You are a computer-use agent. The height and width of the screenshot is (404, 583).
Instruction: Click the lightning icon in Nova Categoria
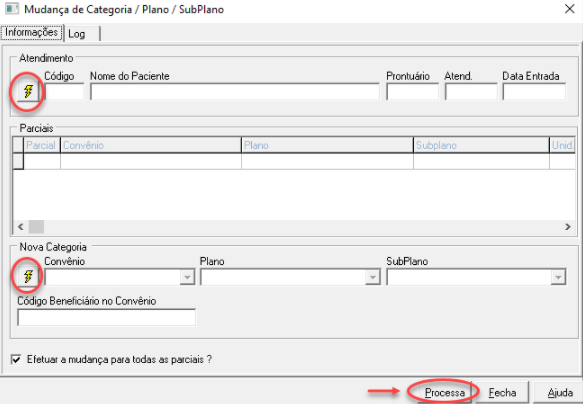(28, 277)
